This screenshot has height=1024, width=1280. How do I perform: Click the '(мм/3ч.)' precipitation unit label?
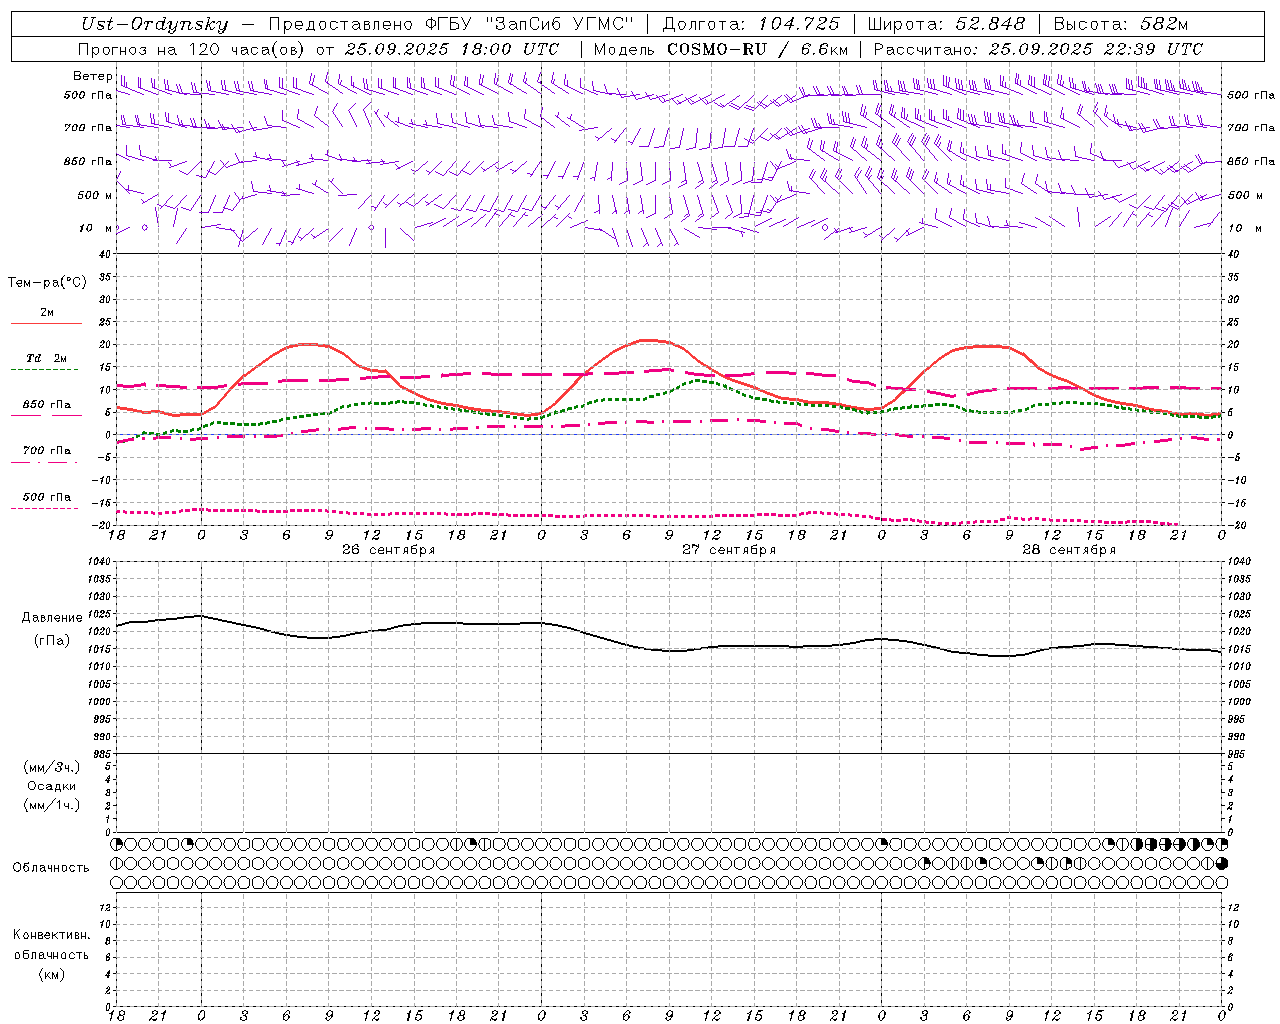pos(52,767)
